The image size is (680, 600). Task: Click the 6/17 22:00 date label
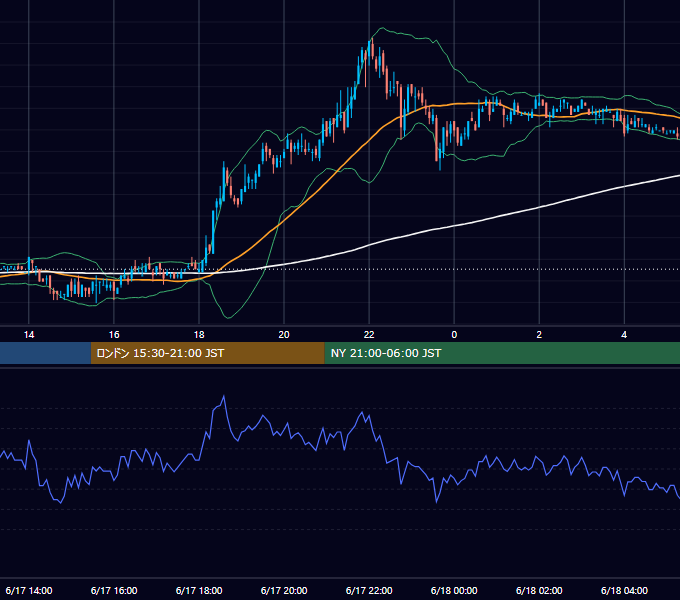(369, 591)
